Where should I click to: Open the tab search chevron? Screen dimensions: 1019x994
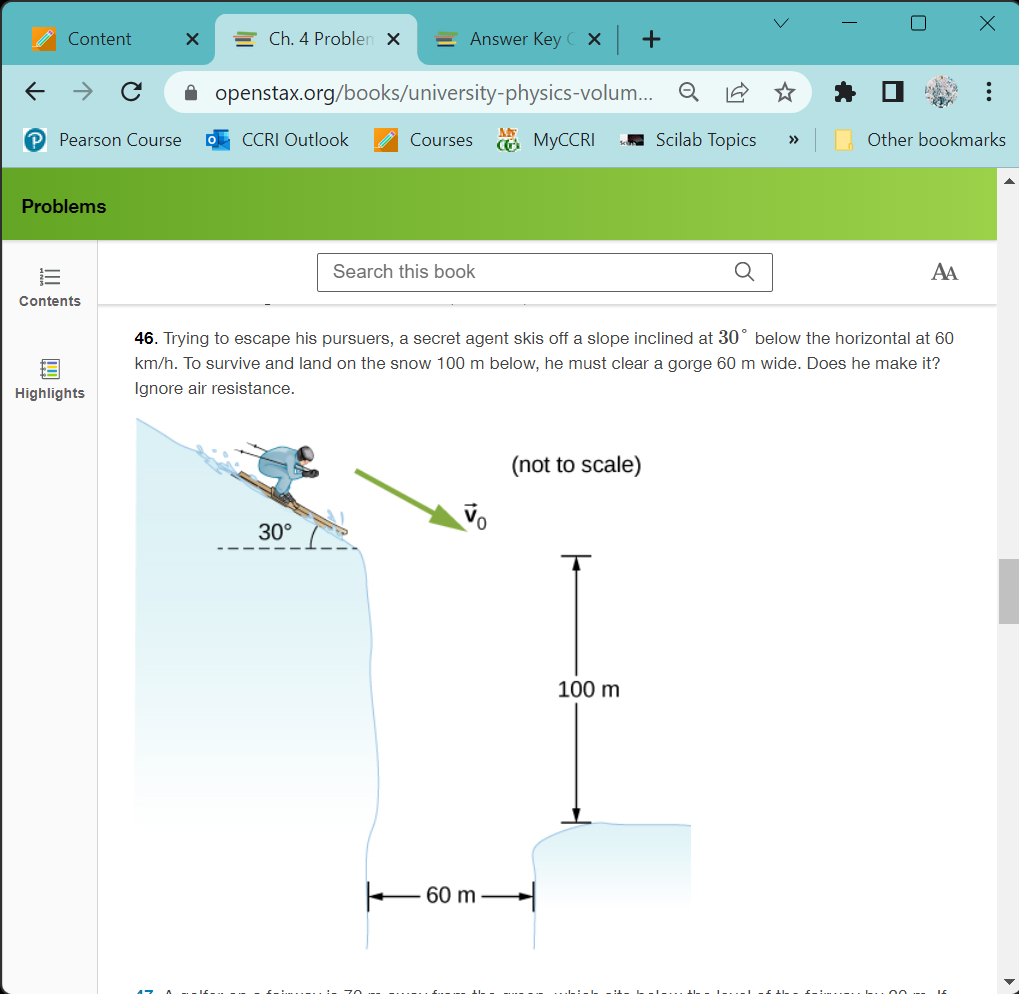coord(781,23)
